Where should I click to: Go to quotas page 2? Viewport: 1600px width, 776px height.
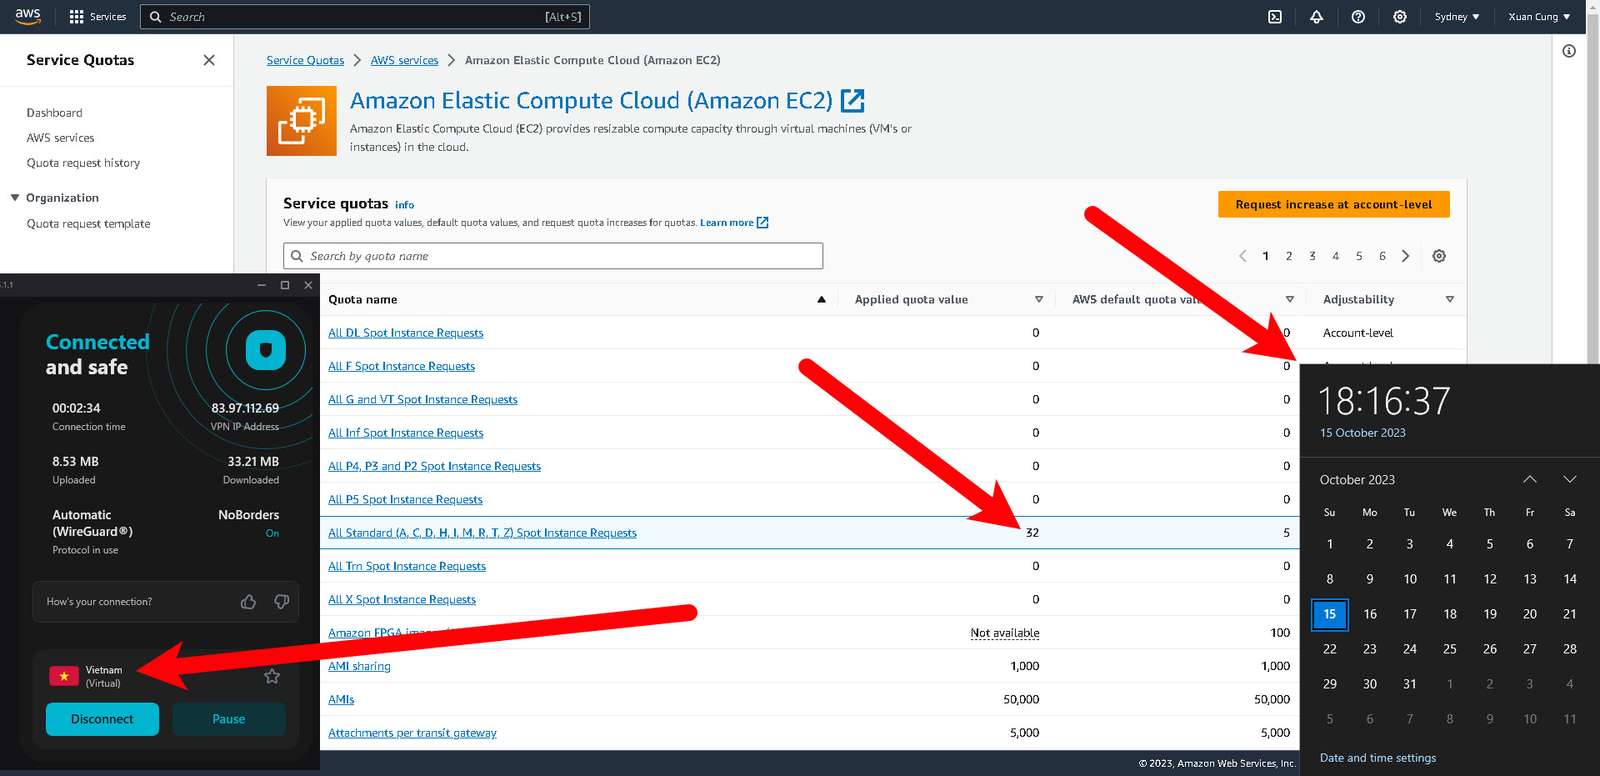click(1289, 256)
